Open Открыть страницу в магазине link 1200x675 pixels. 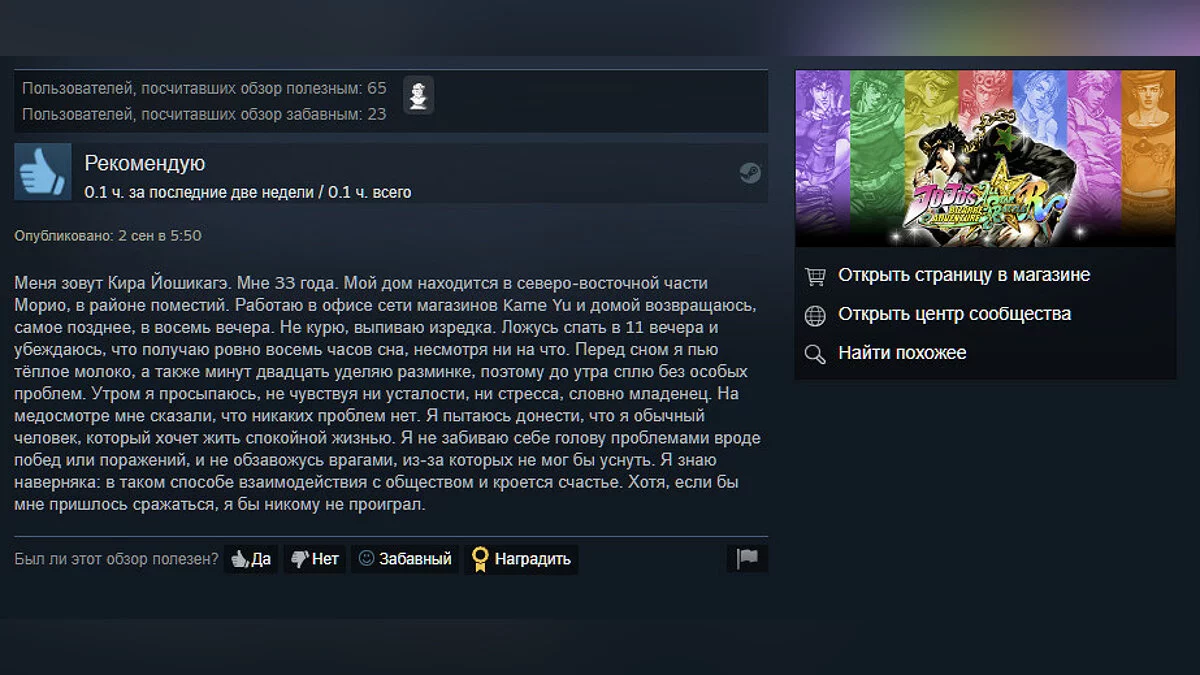click(x=964, y=275)
